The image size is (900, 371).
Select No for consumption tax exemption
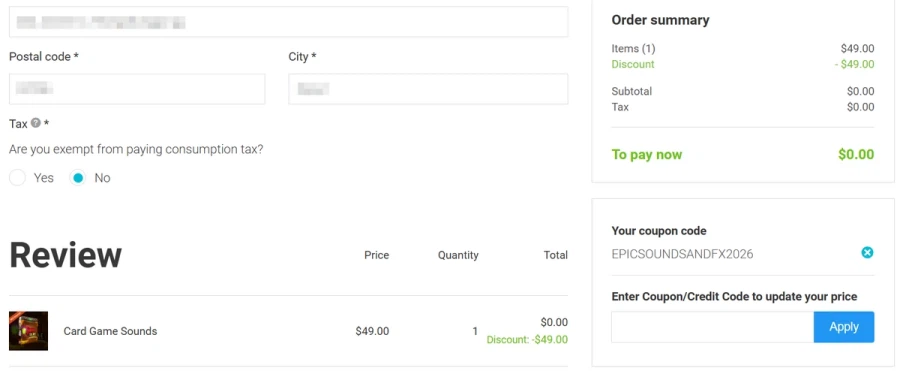pos(77,178)
